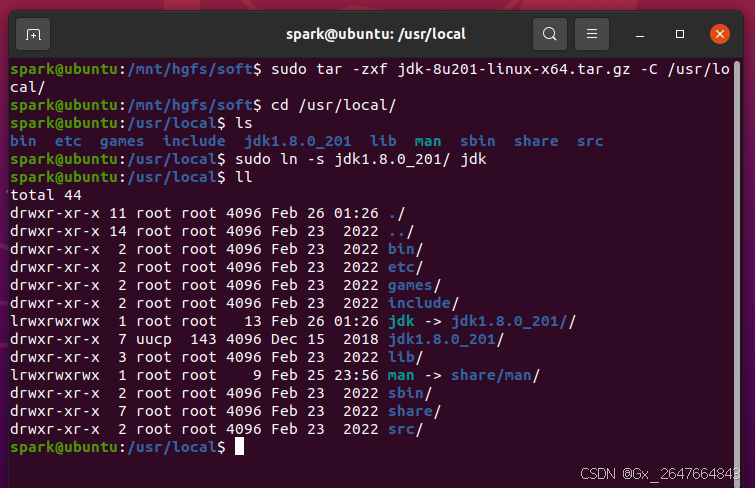The height and width of the screenshot is (488, 755).
Task: Click the 'cd /usr/local/' command
Action: [333, 105]
